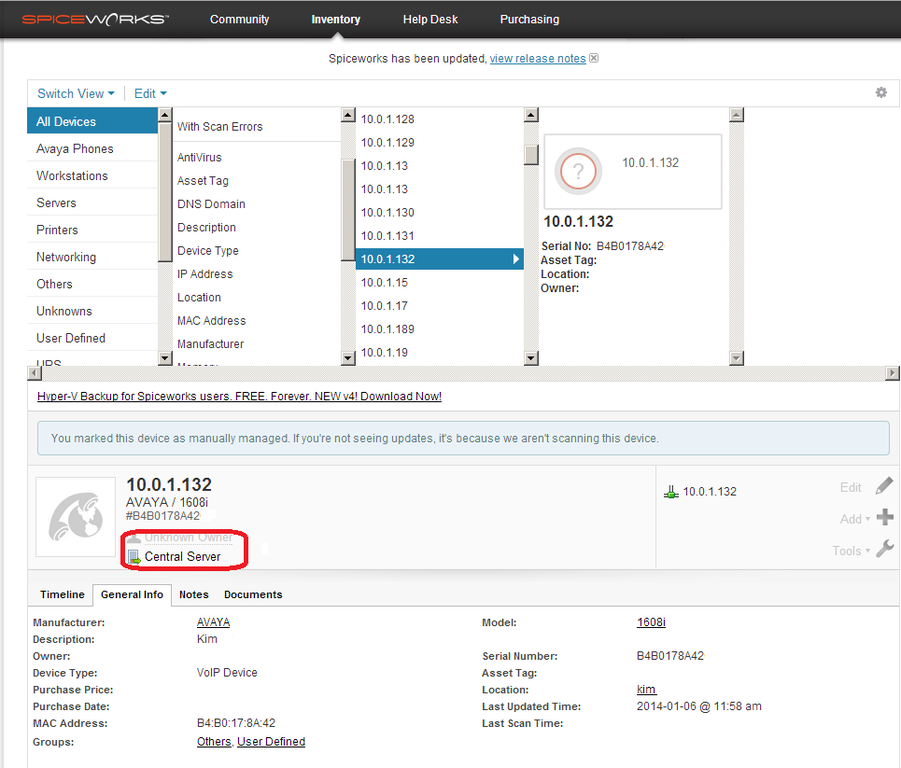Open the settings gear icon
The width and height of the screenshot is (901, 768).
point(881,92)
